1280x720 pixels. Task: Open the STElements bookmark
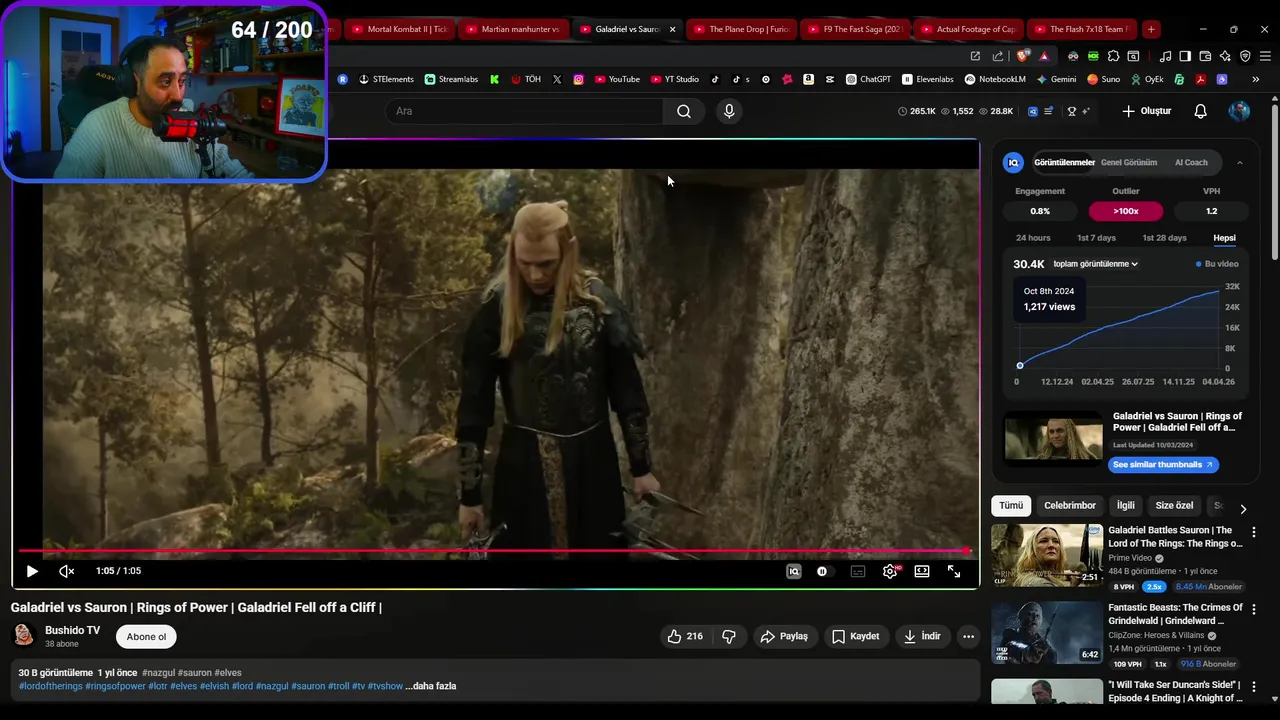tap(386, 79)
